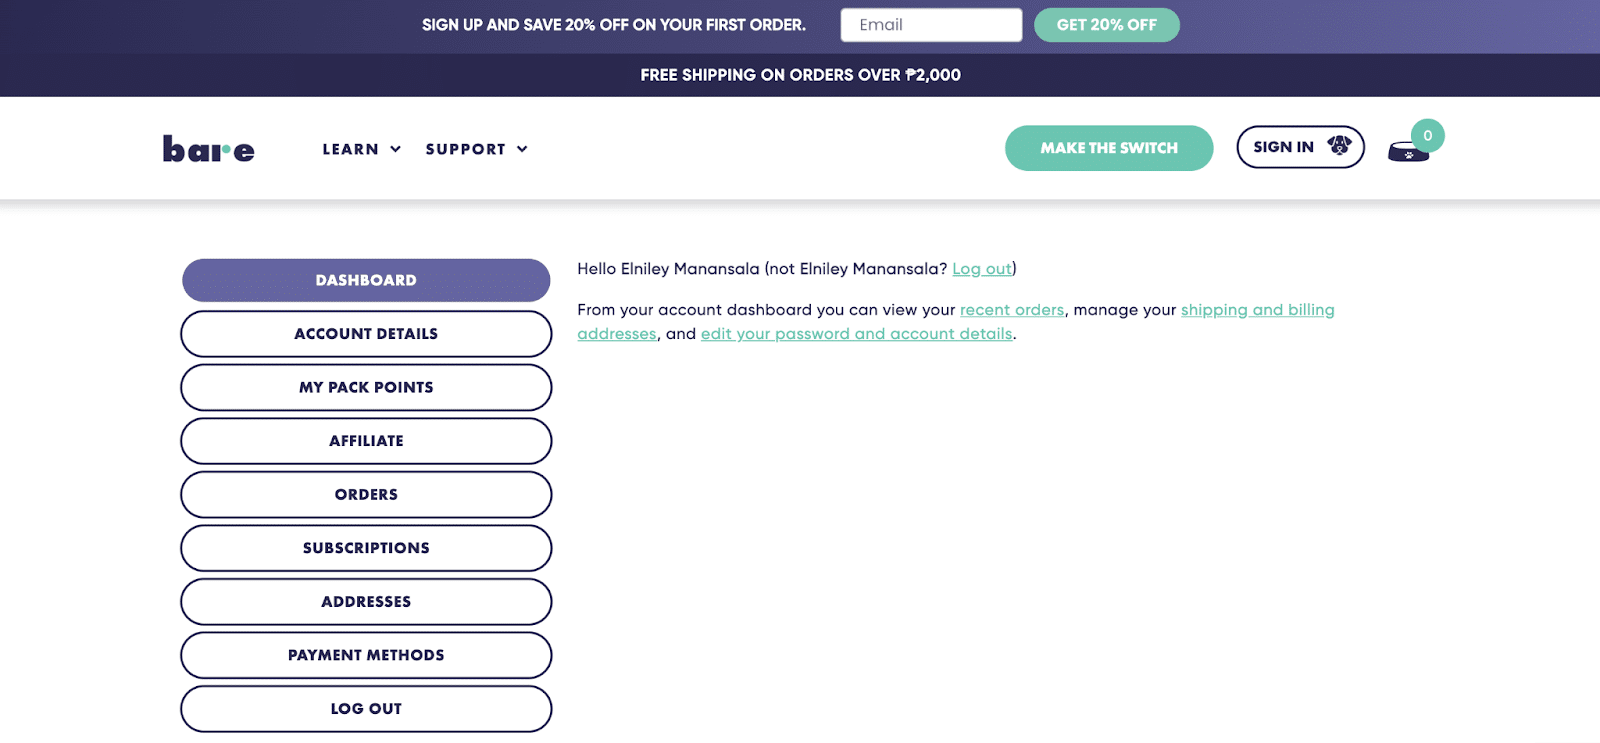The image size is (1600, 743).
Task: Open My Pack Points section
Action: click(366, 387)
